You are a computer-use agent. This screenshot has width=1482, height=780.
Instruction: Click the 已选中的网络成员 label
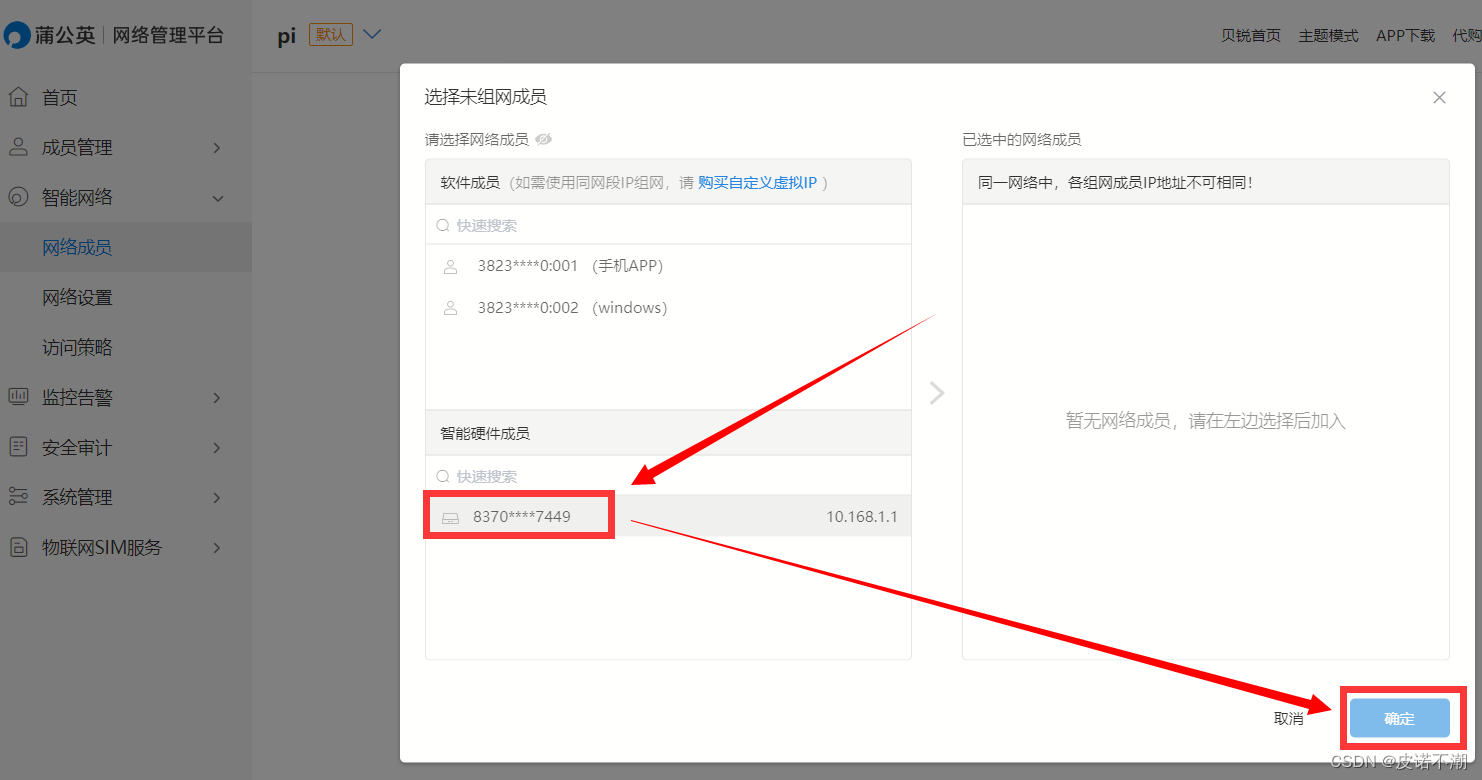(x=1022, y=139)
